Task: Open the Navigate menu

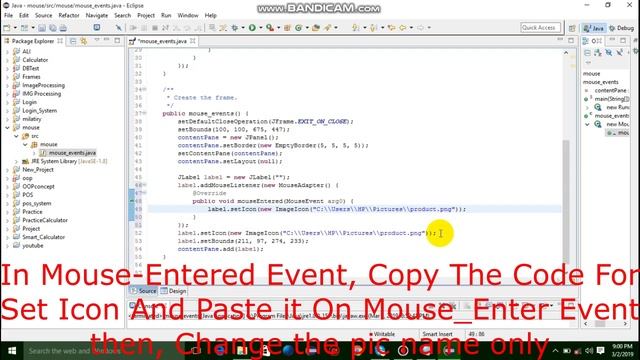Action: [x=97, y=16]
